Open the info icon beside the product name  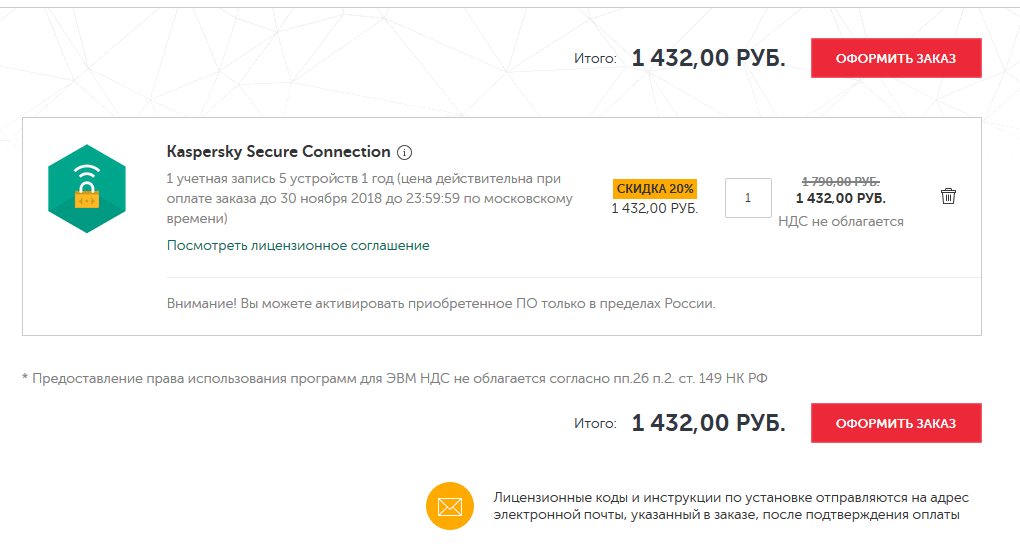(405, 153)
